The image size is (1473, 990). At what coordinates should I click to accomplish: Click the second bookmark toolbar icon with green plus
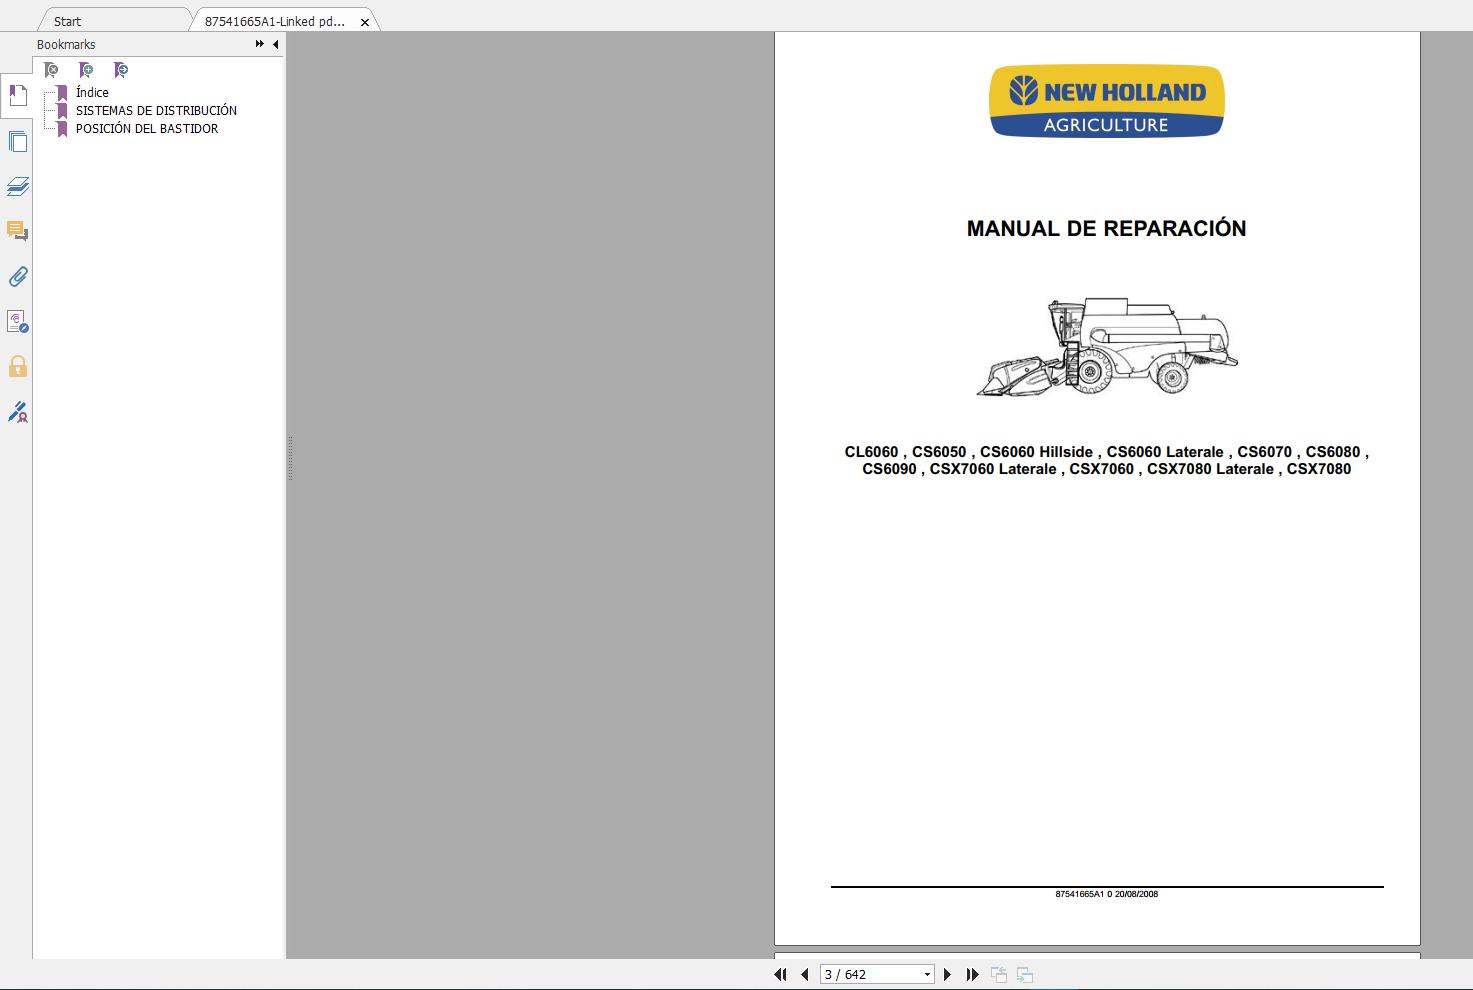(86, 70)
